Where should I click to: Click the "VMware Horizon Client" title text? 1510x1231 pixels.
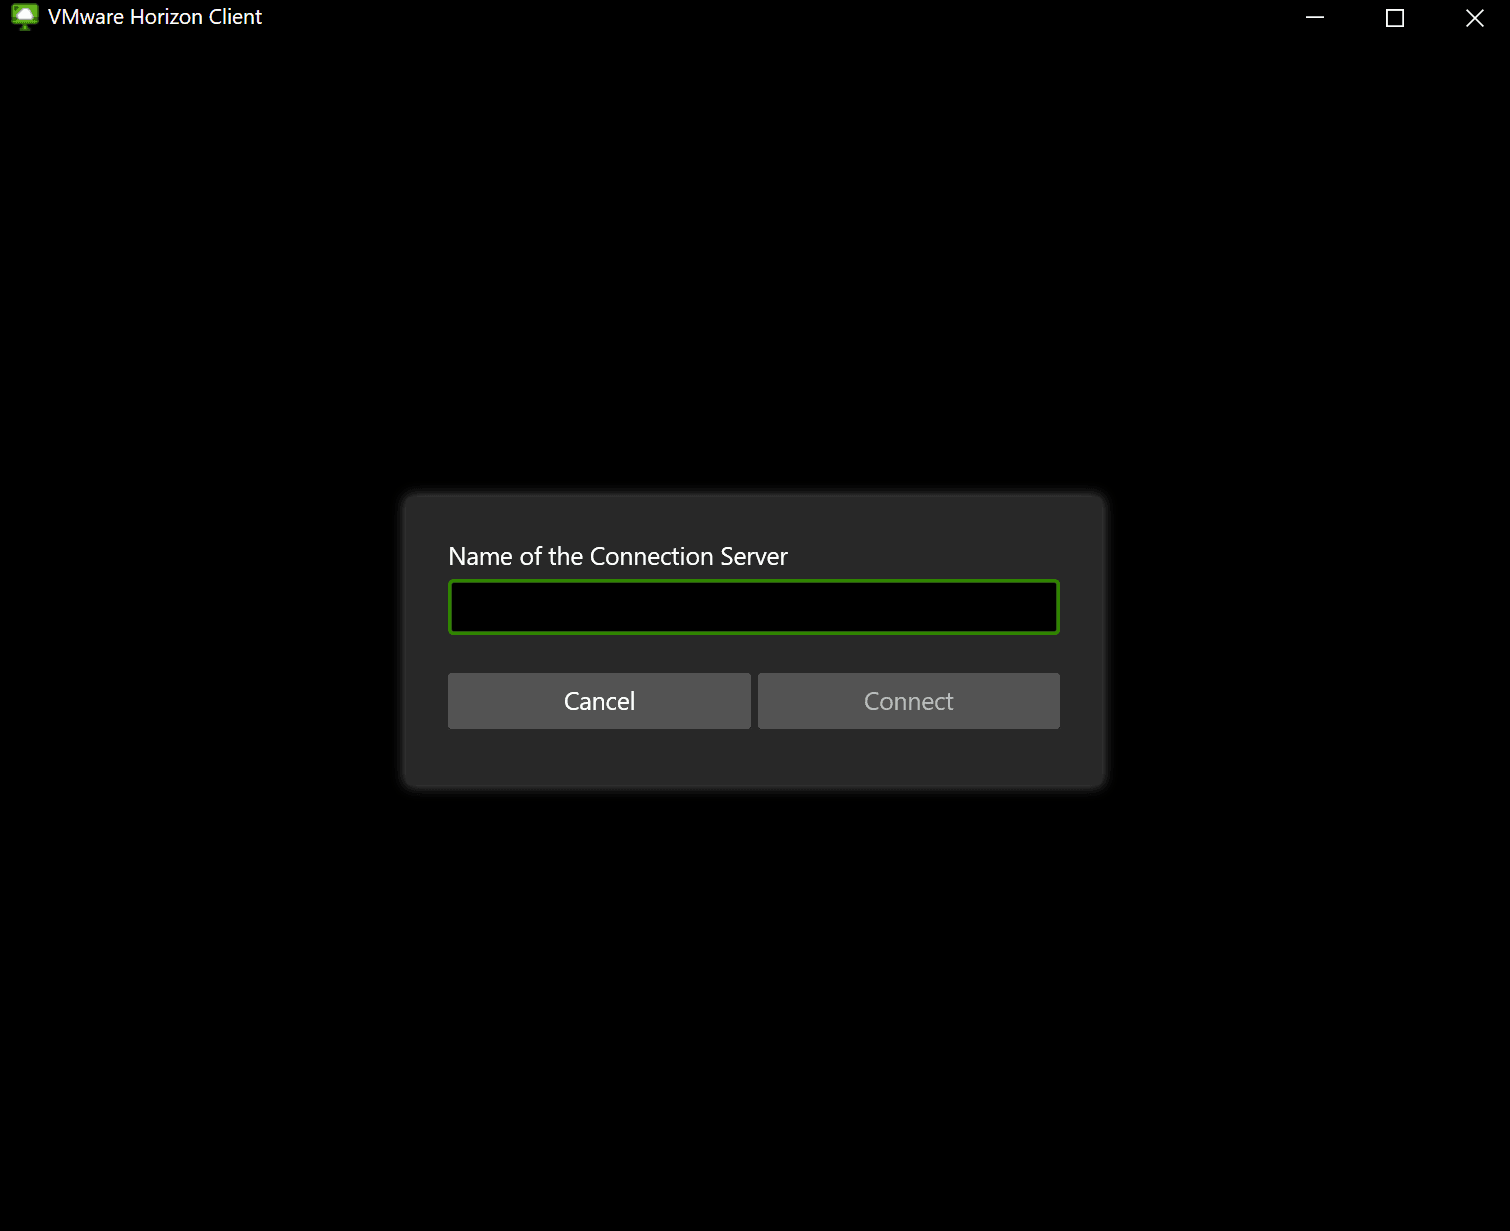click(x=155, y=17)
